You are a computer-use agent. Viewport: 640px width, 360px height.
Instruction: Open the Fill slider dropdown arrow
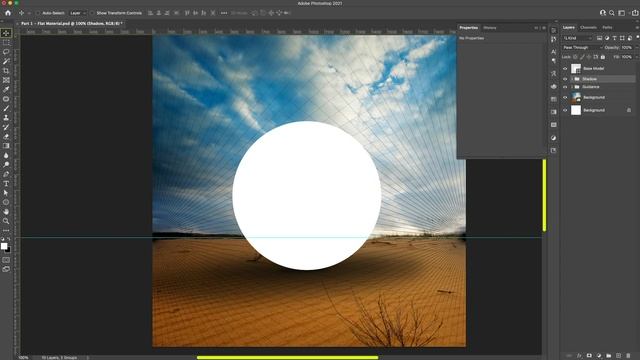pos(636,57)
